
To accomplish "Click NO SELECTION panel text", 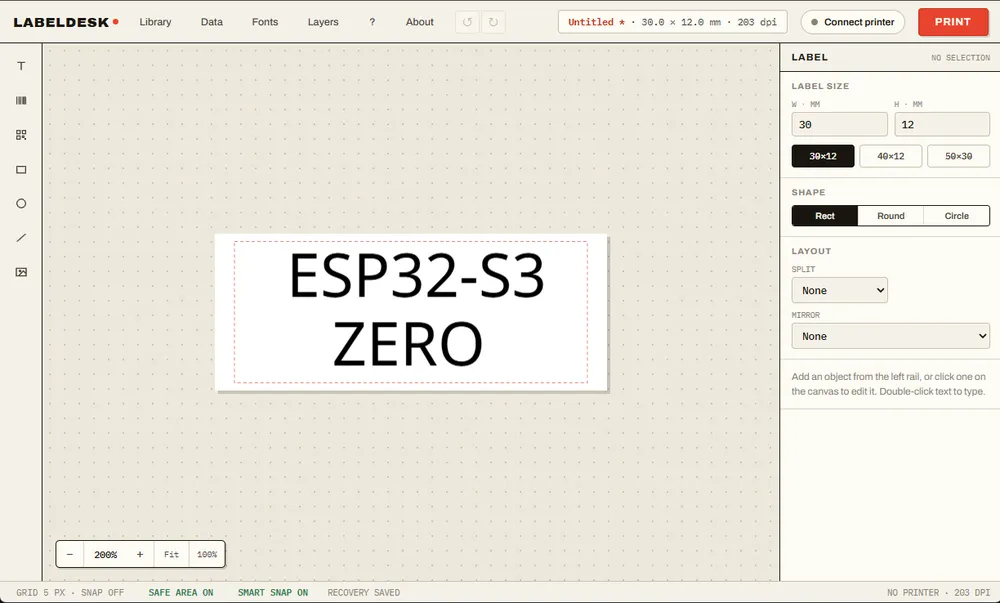I will pos(960,58).
